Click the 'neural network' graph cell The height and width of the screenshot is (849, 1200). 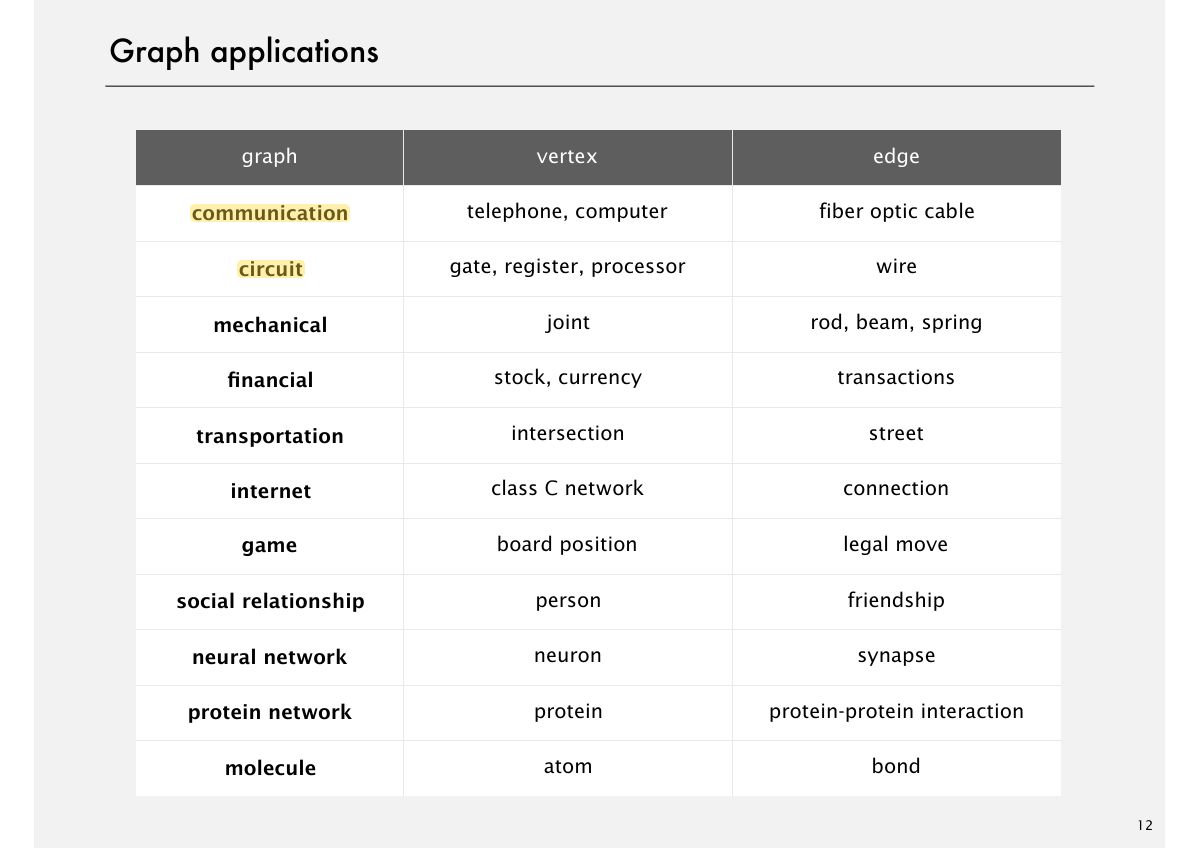pyautogui.click(x=270, y=657)
